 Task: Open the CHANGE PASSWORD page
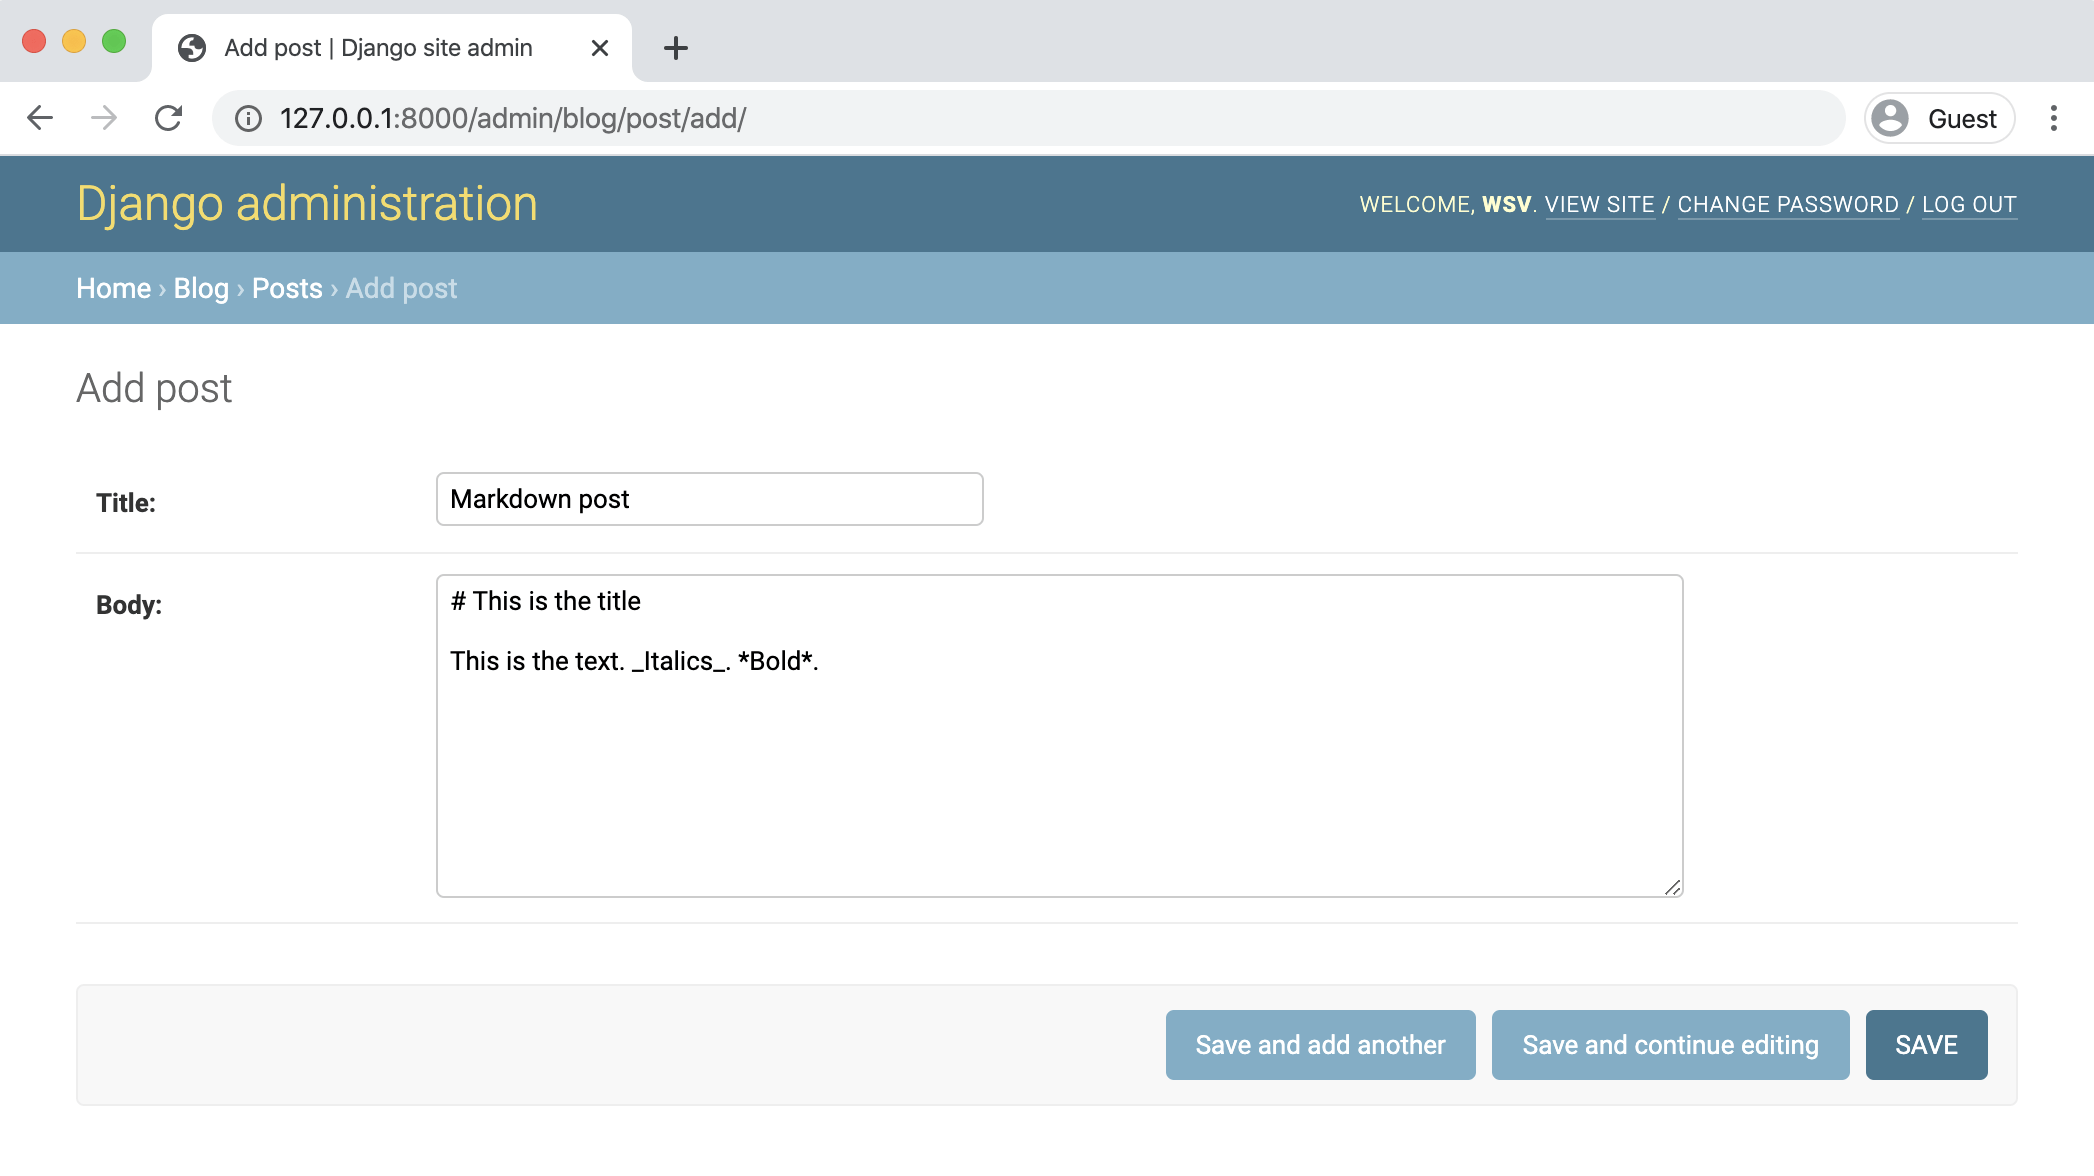coord(1787,204)
